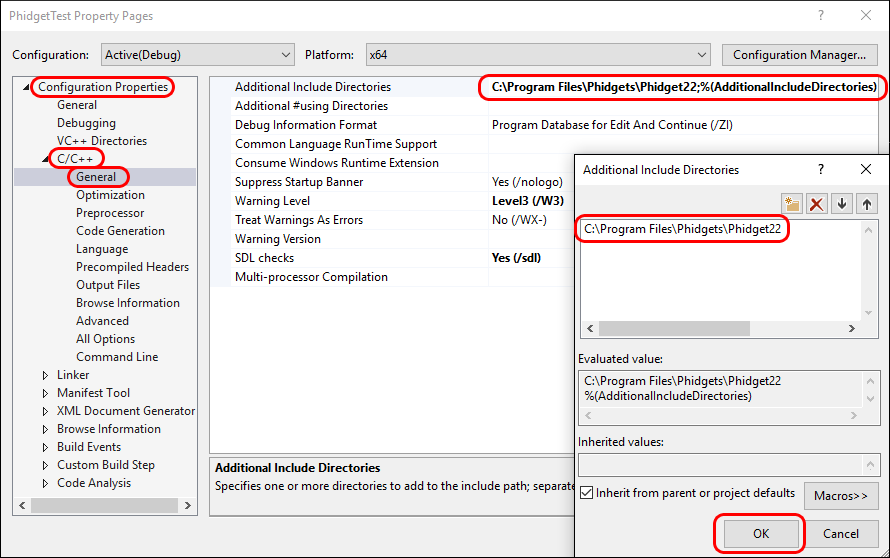890x558 pixels.
Task: Select Preprocessor under C/C++
Action: pos(110,213)
